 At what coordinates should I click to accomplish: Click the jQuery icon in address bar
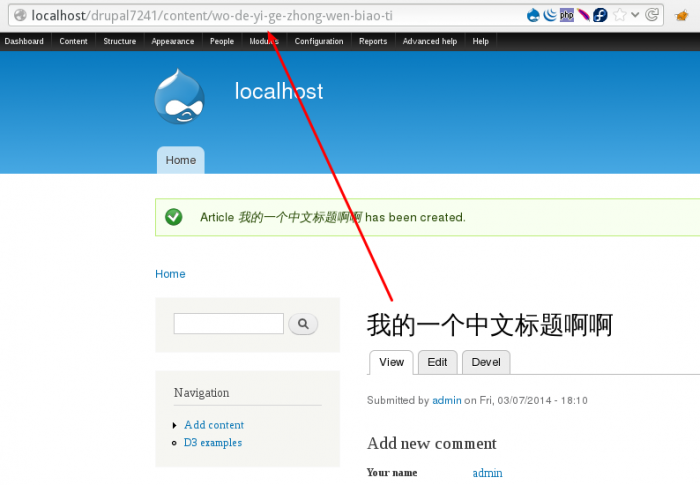tap(550, 15)
